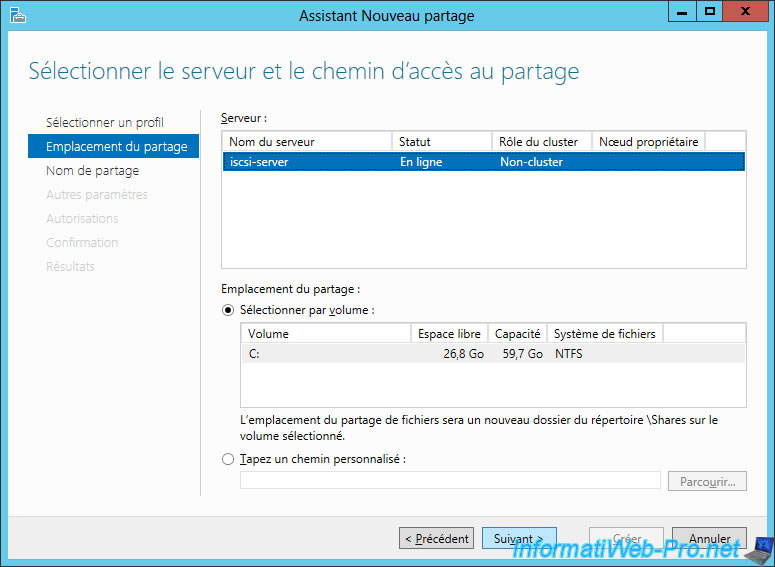
Task: Select the 'Sélectionner par volume' radio button
Action: (x=227, y=310)
